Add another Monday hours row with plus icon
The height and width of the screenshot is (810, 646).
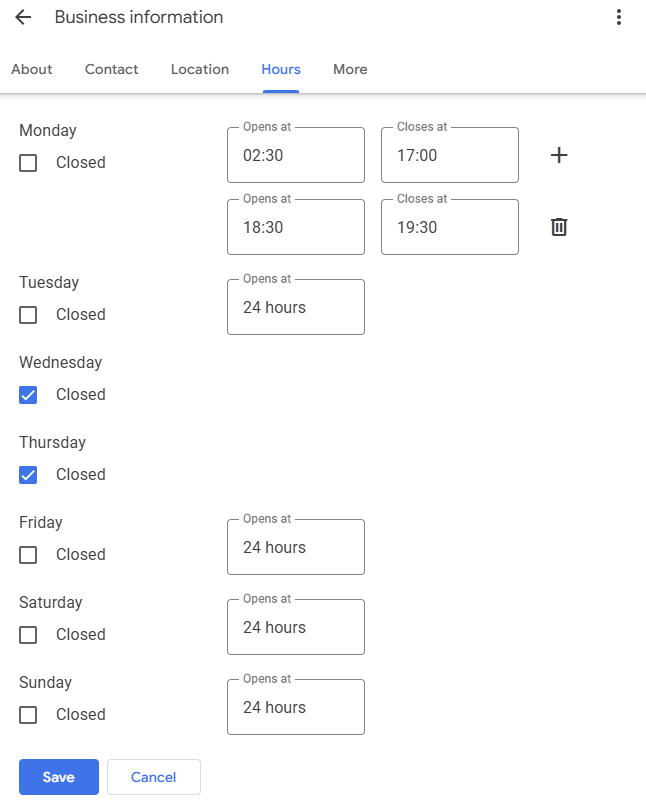(x=559, y=155)
